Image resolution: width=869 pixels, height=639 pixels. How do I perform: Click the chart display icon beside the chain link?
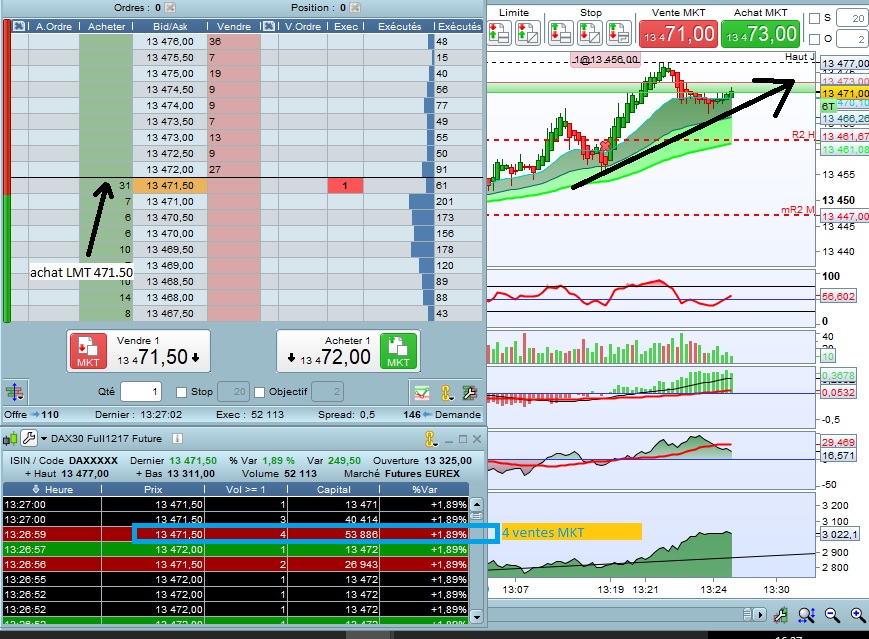point(422,393)
